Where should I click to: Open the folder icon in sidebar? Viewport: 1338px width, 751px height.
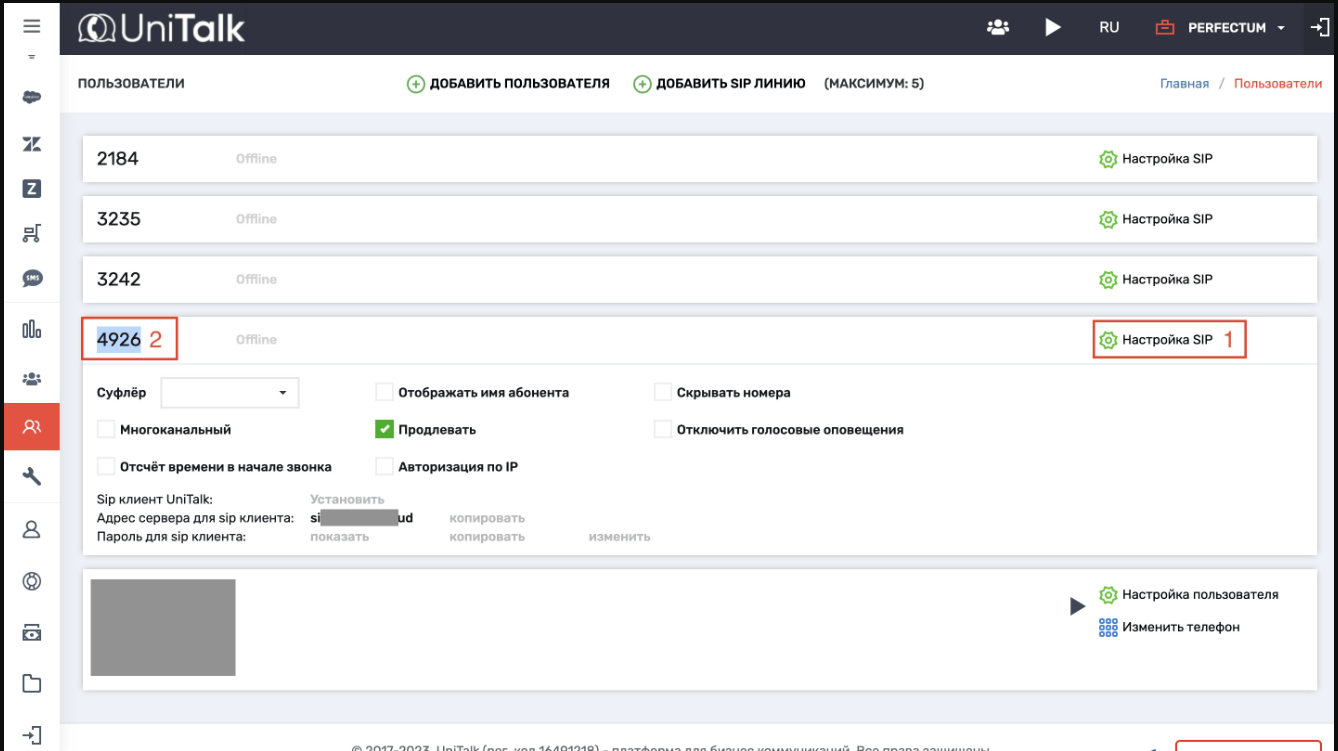coord(32,684)
